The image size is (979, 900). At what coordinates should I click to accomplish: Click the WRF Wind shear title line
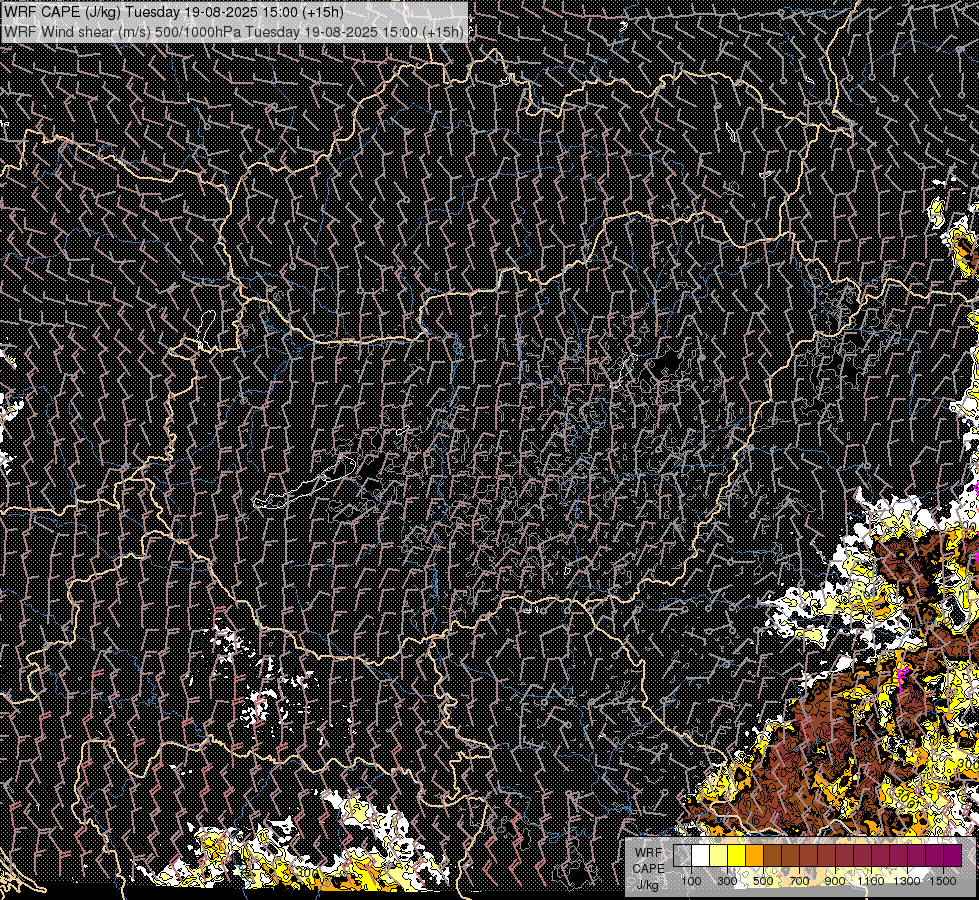click(234, 32)
